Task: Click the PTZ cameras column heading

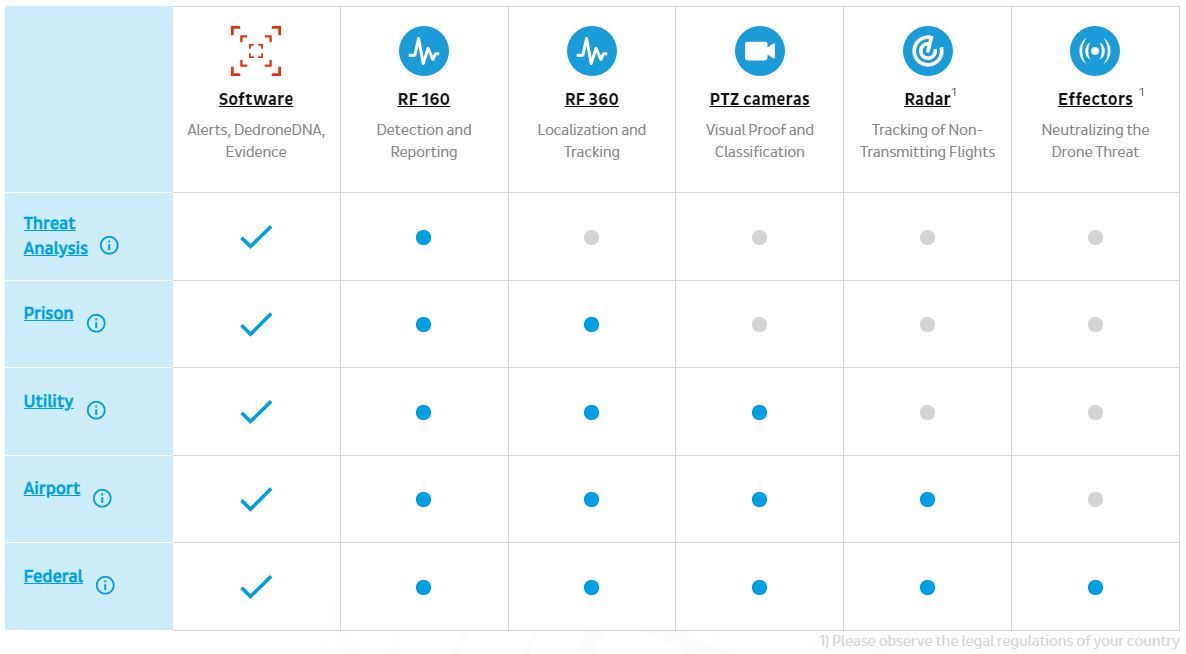Action: tap(760, 99)
